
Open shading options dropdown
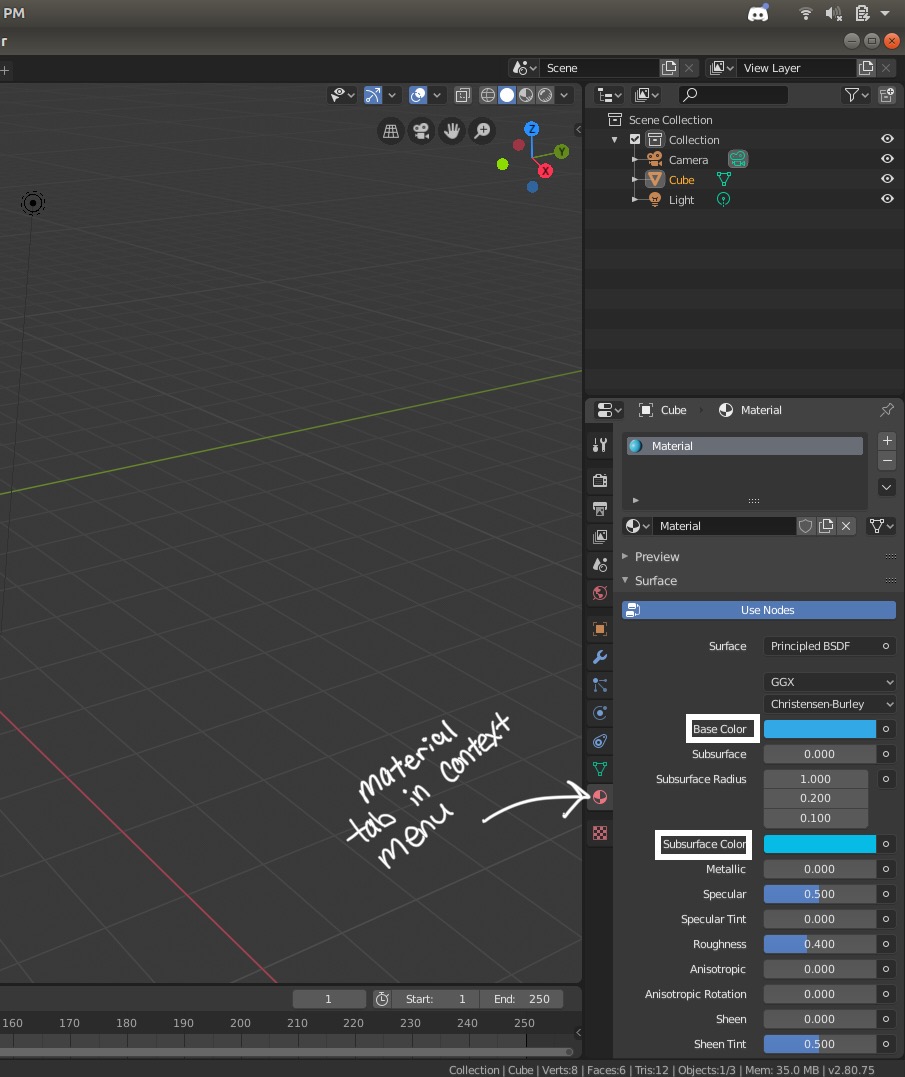(x=564, y=95)
